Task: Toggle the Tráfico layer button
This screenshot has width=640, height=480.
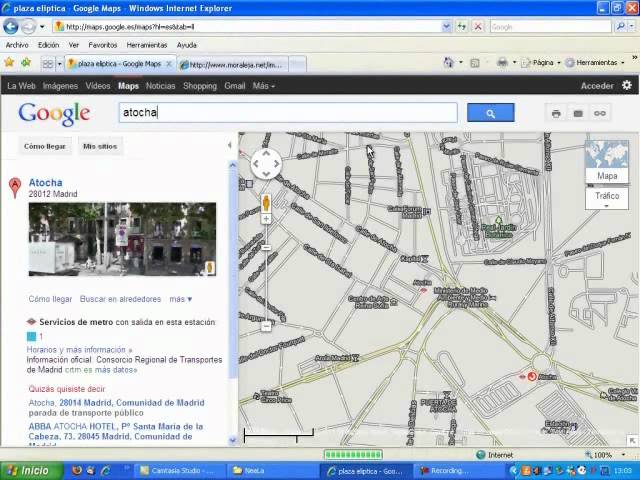Action: (607, 198)
